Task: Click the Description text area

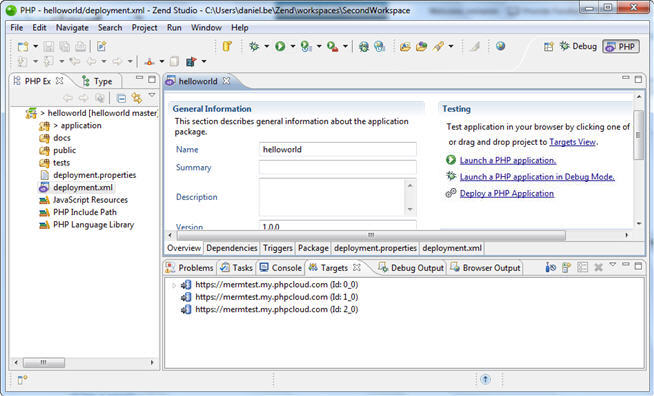Action: click(x=332, y=197)
